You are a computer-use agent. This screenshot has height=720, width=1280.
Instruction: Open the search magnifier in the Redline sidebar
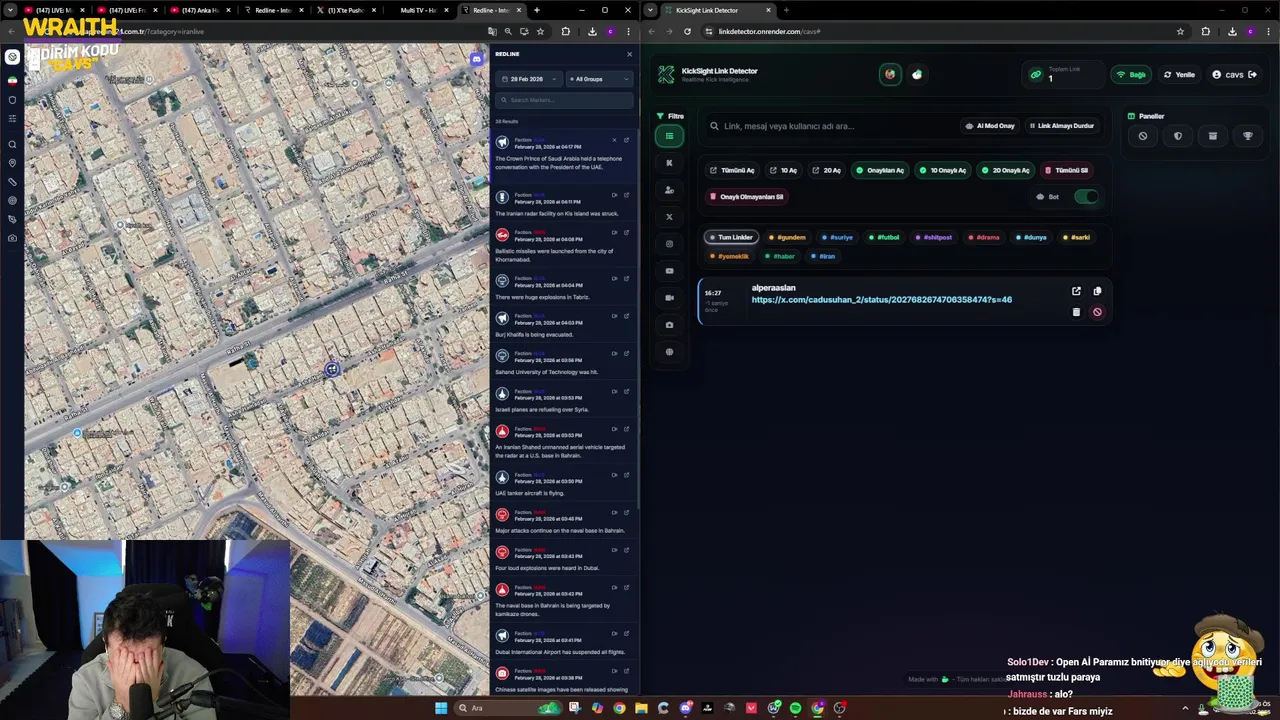[12, 144]
